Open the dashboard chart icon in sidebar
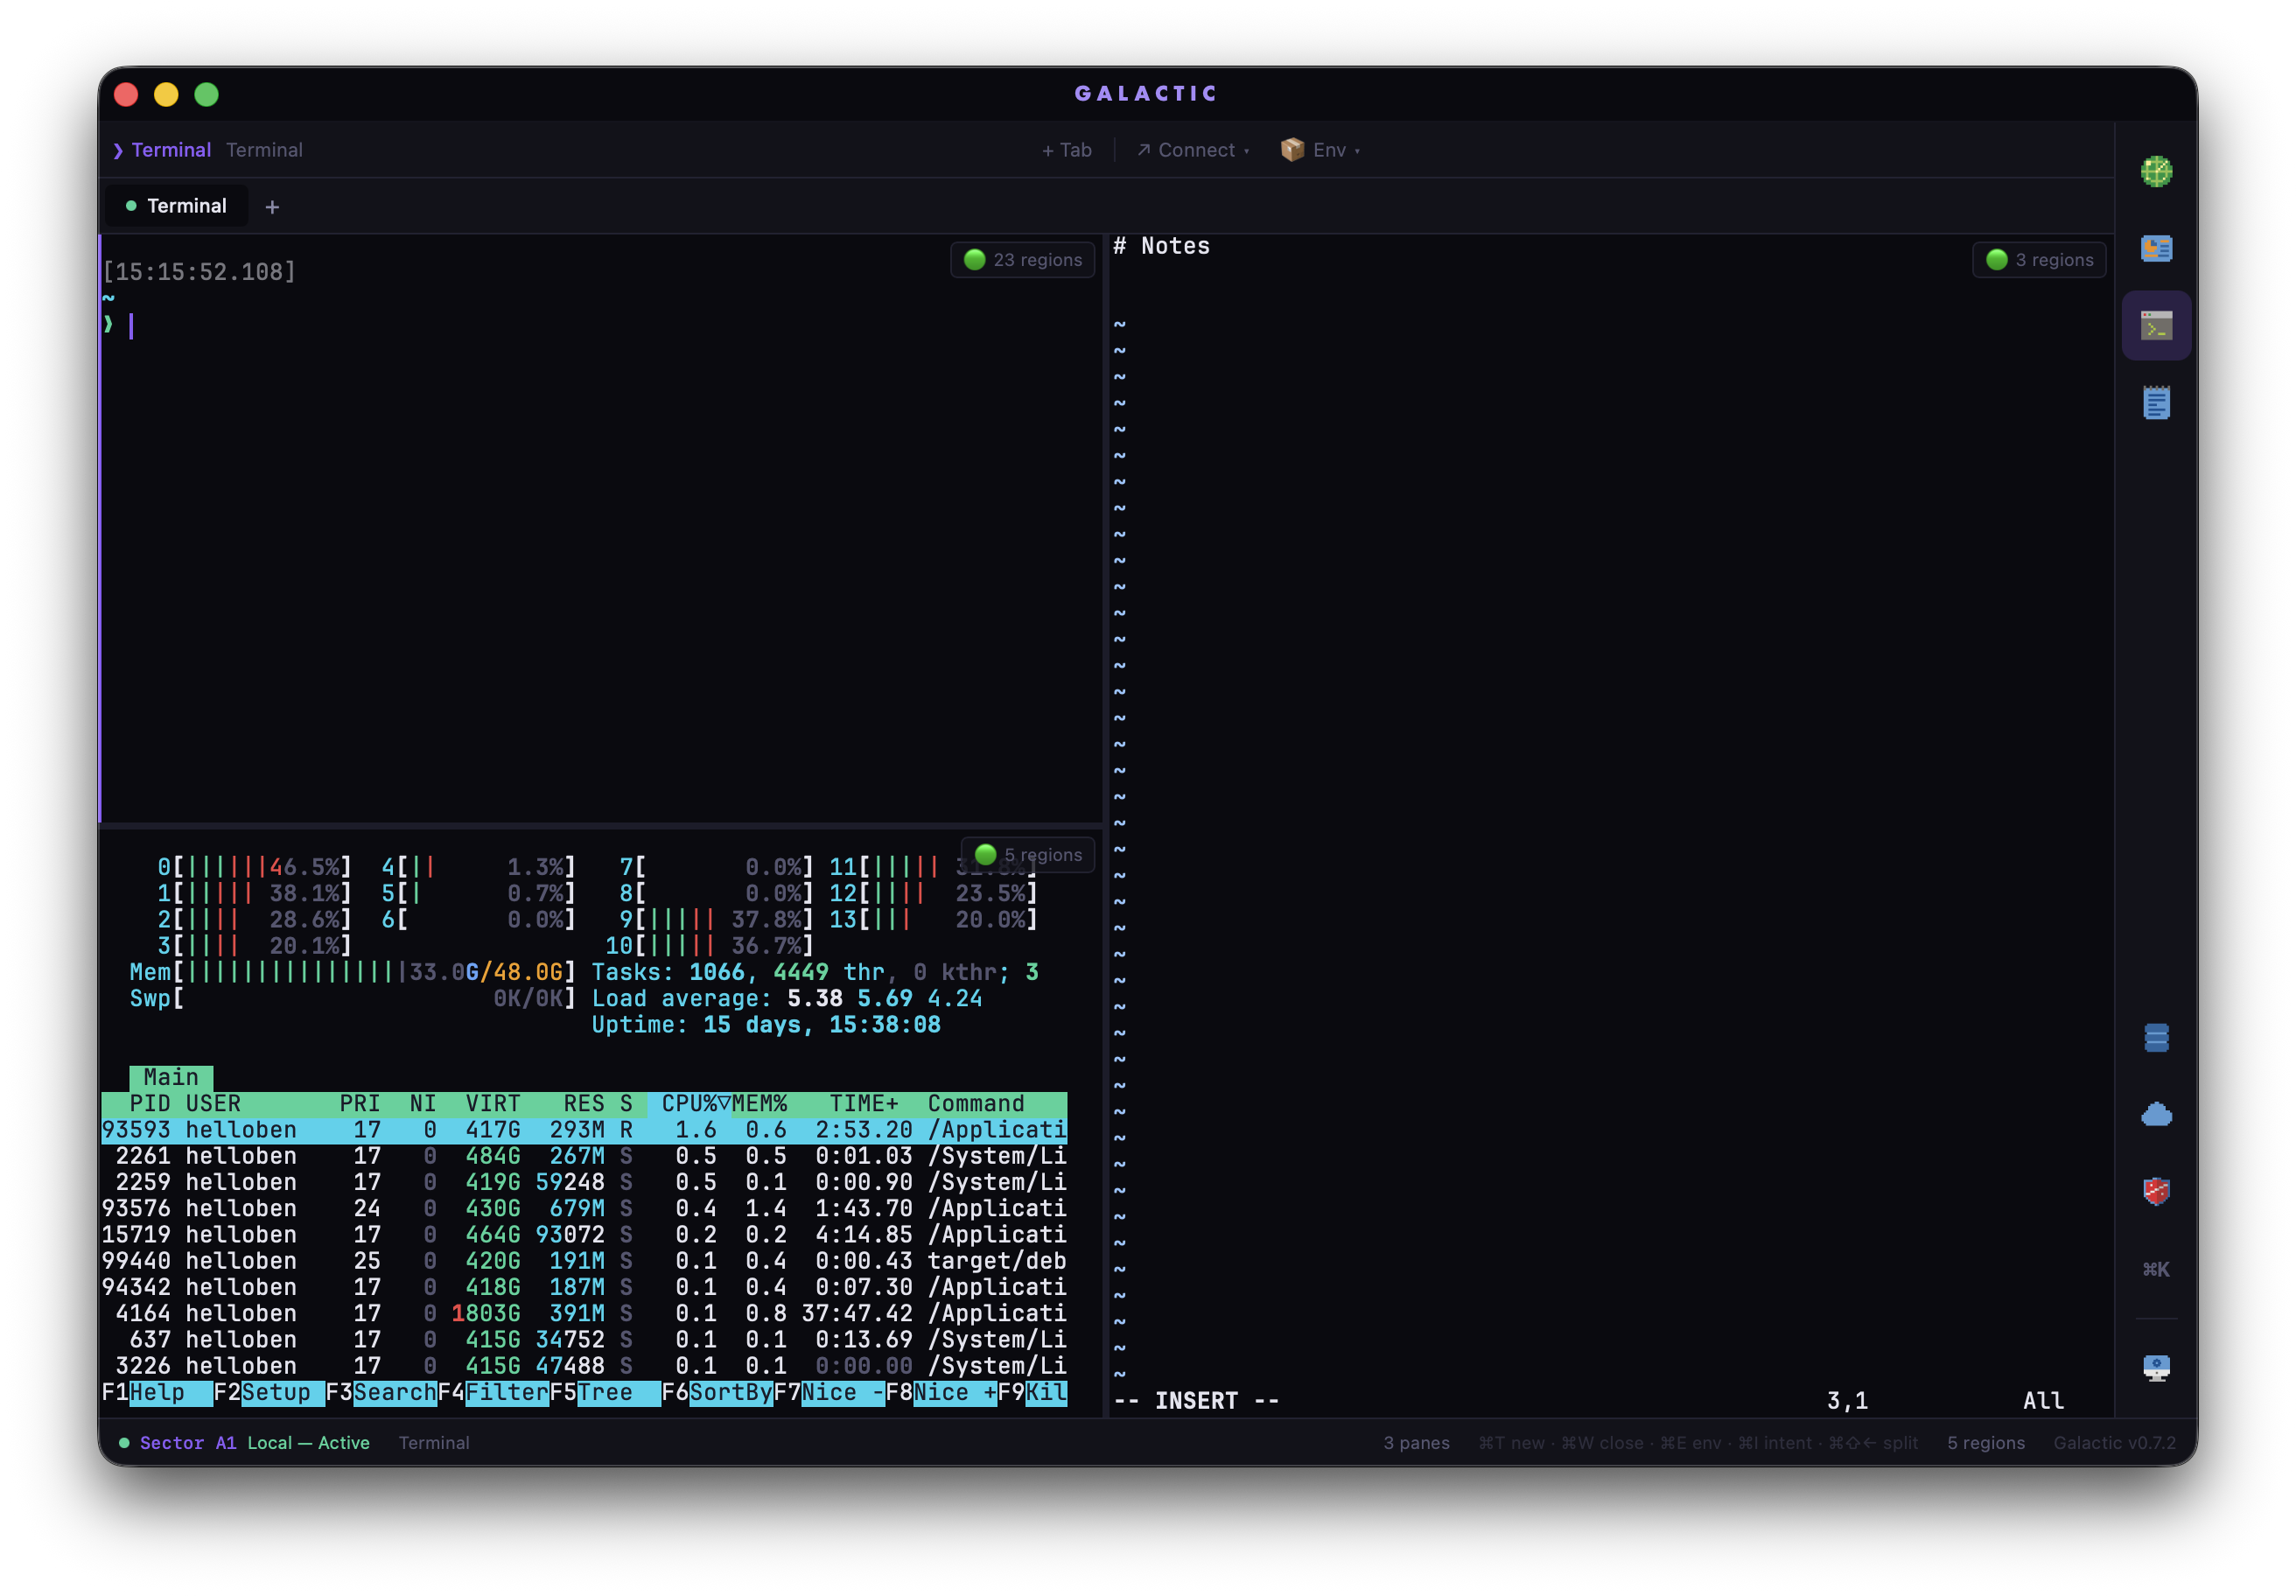This screenshot has width=2296, height=1596. pyautogui.click(x=2155, y=248)
